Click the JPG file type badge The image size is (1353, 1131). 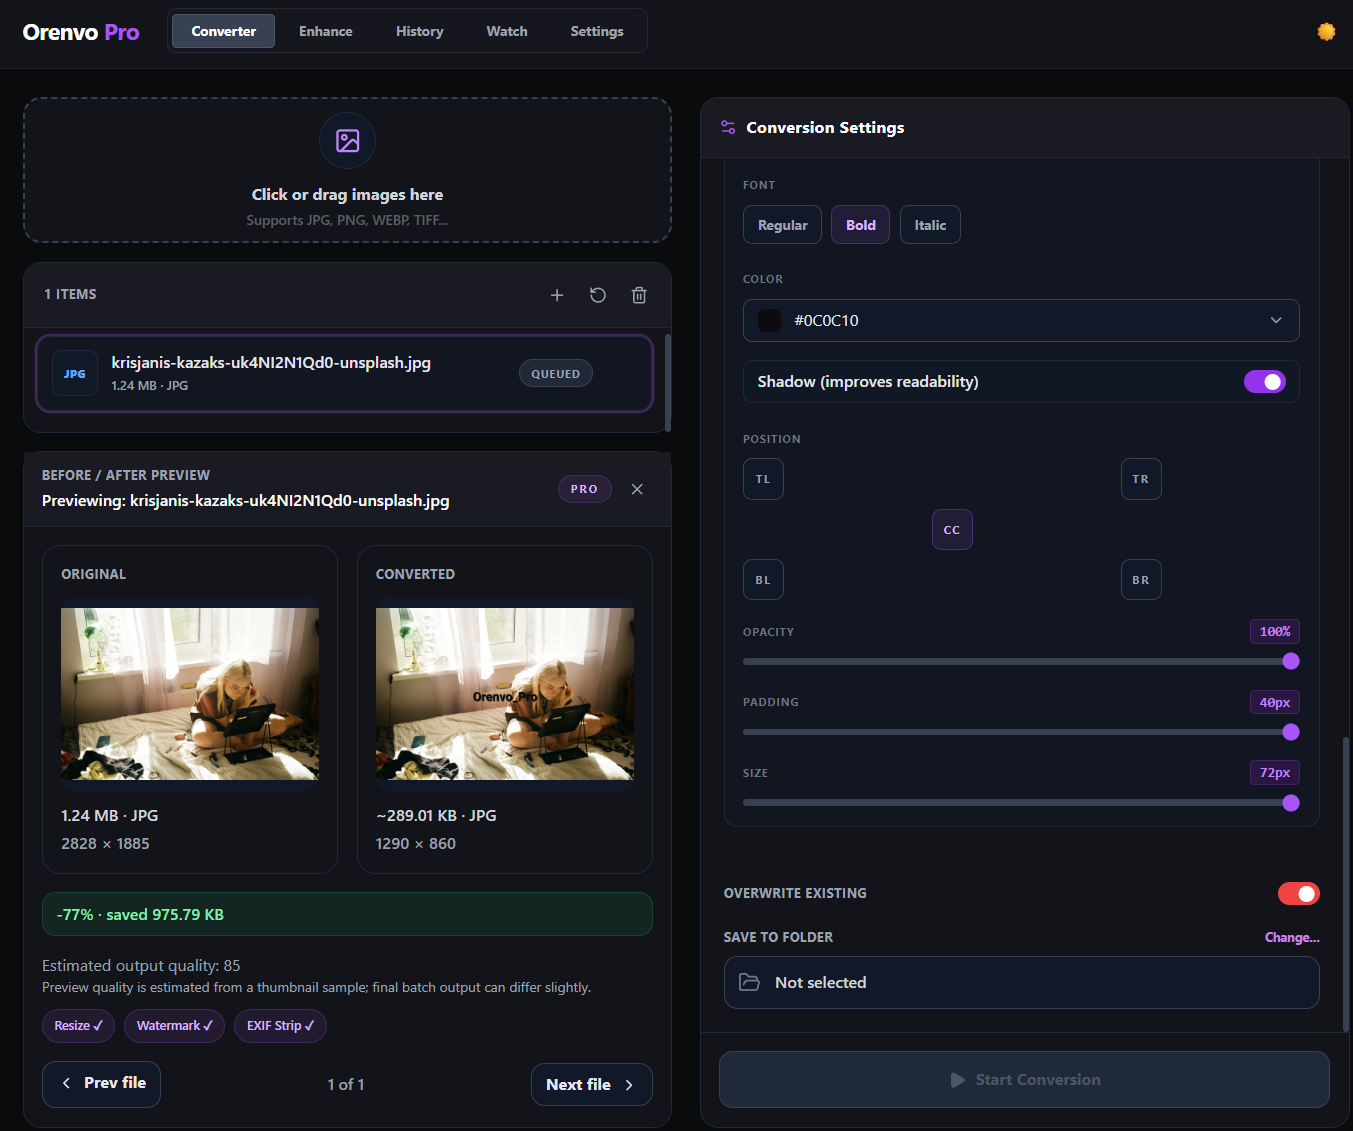tap(75, 374)
